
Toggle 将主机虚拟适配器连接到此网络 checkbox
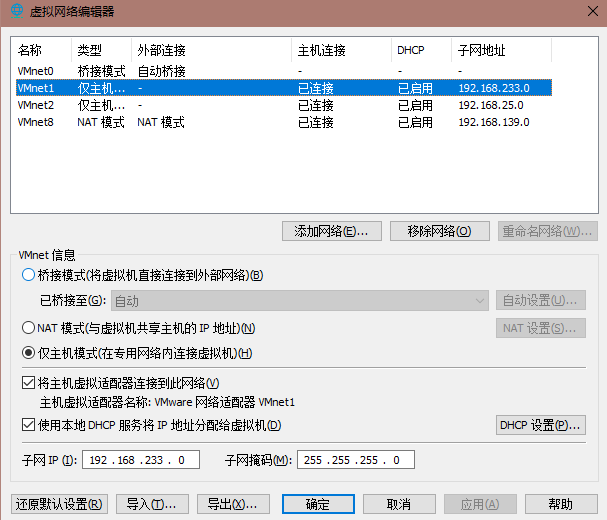tap(28, 383)
